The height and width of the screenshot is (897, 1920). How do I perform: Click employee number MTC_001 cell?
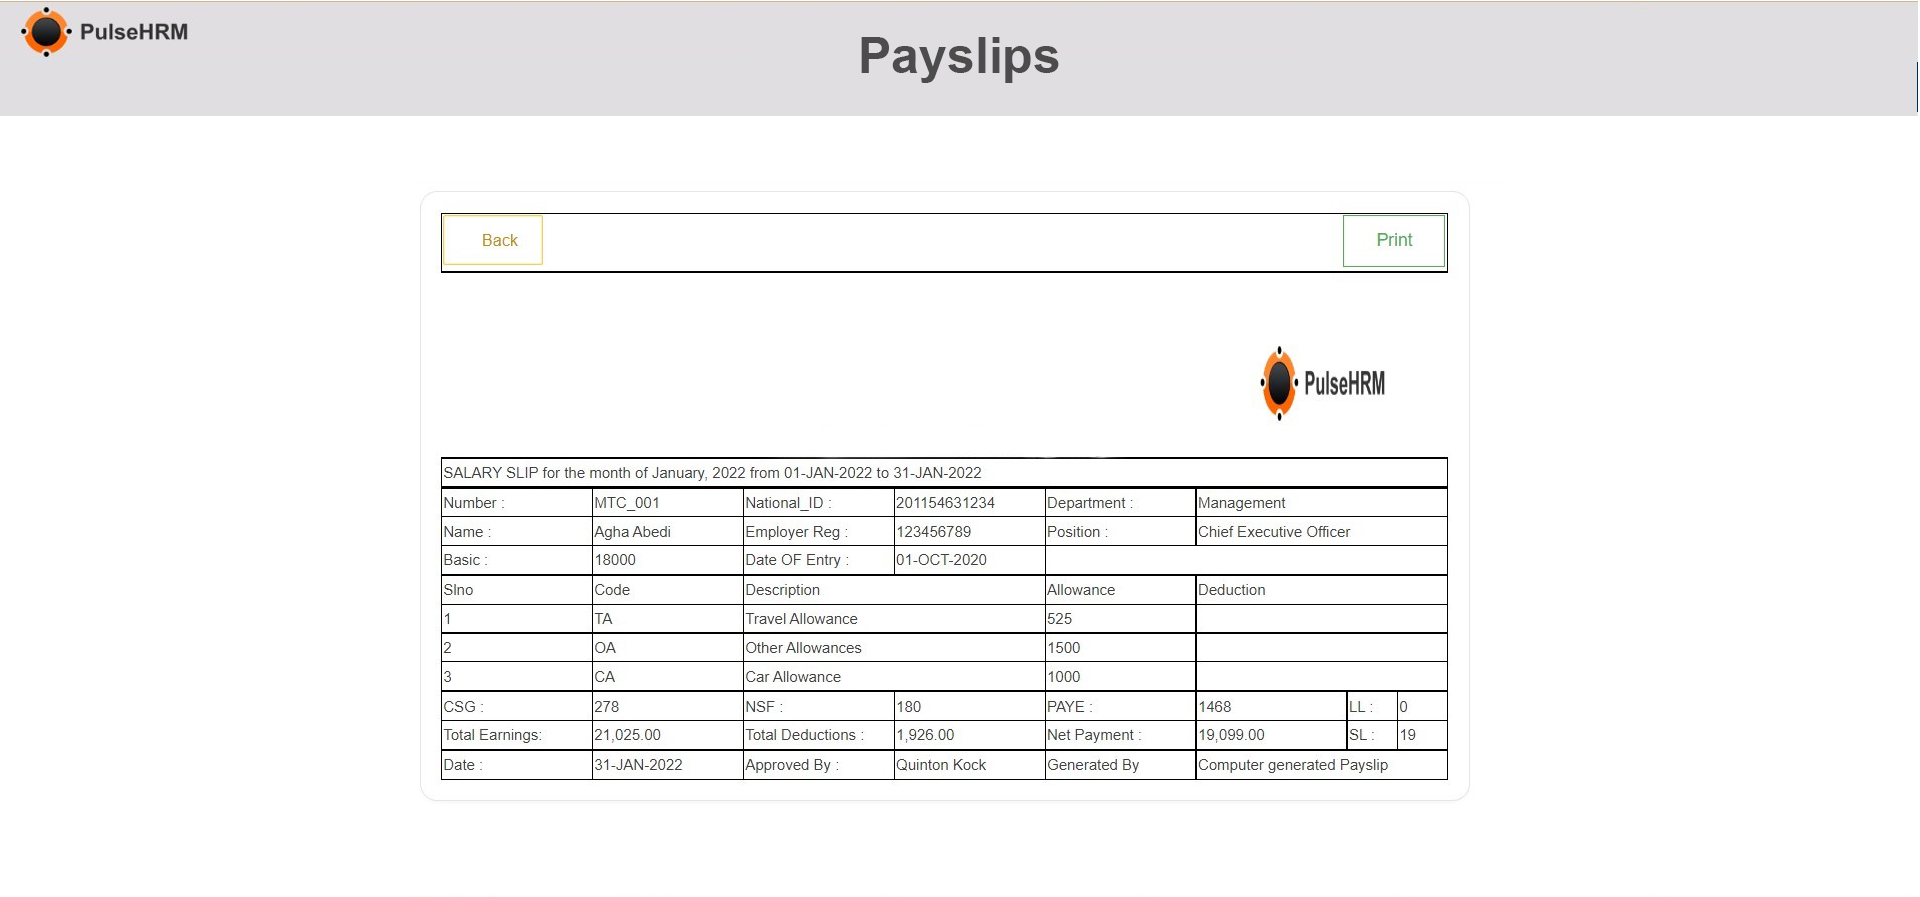point(627,503)
